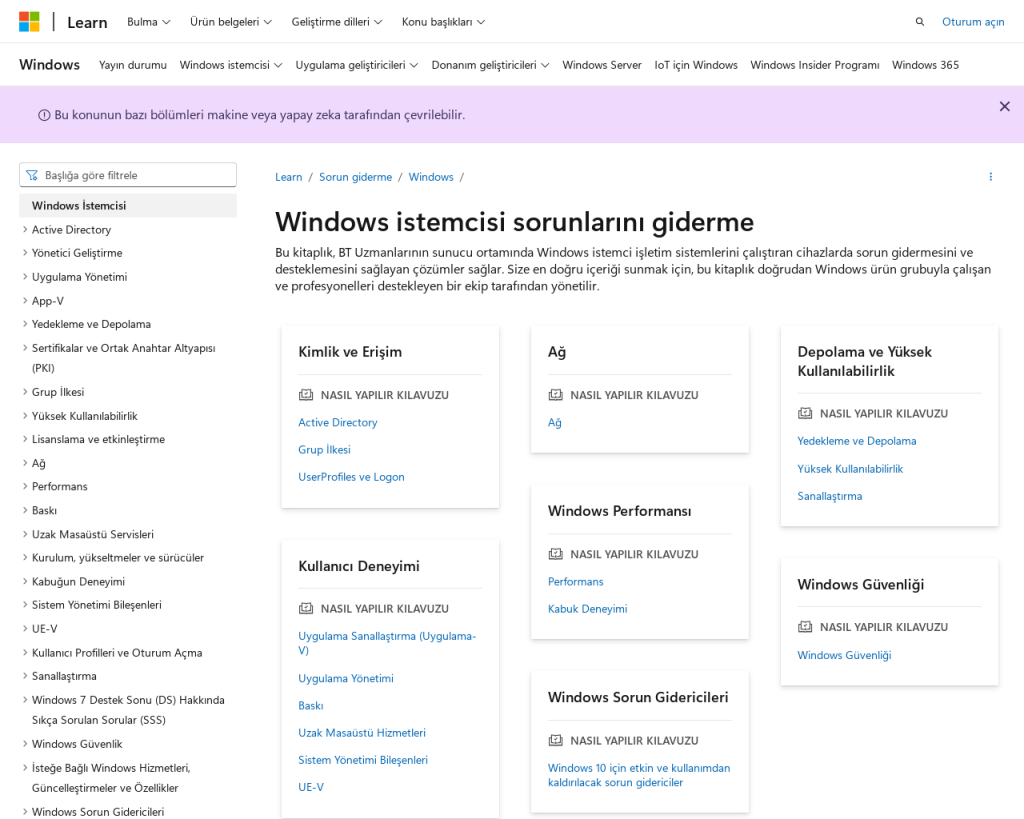Expand Uzak Masaüstü Servisleri sidebar node
This screenshot has width=1024, height=819.
(x=25, y=534)
